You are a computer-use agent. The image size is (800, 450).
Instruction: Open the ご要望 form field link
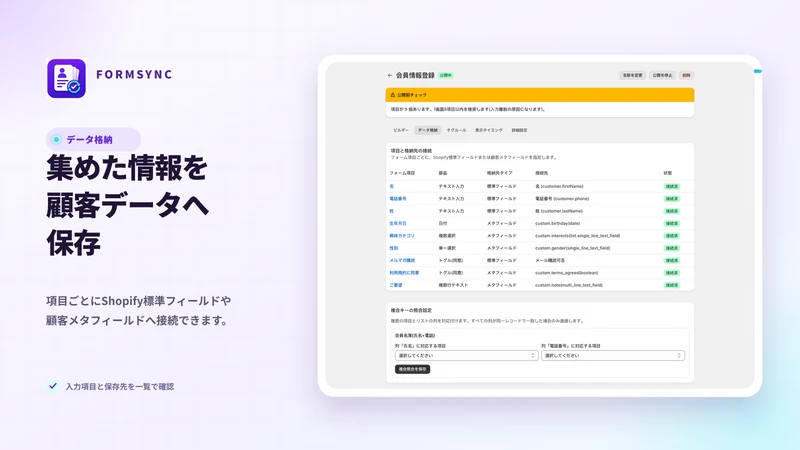pos(396,285)
